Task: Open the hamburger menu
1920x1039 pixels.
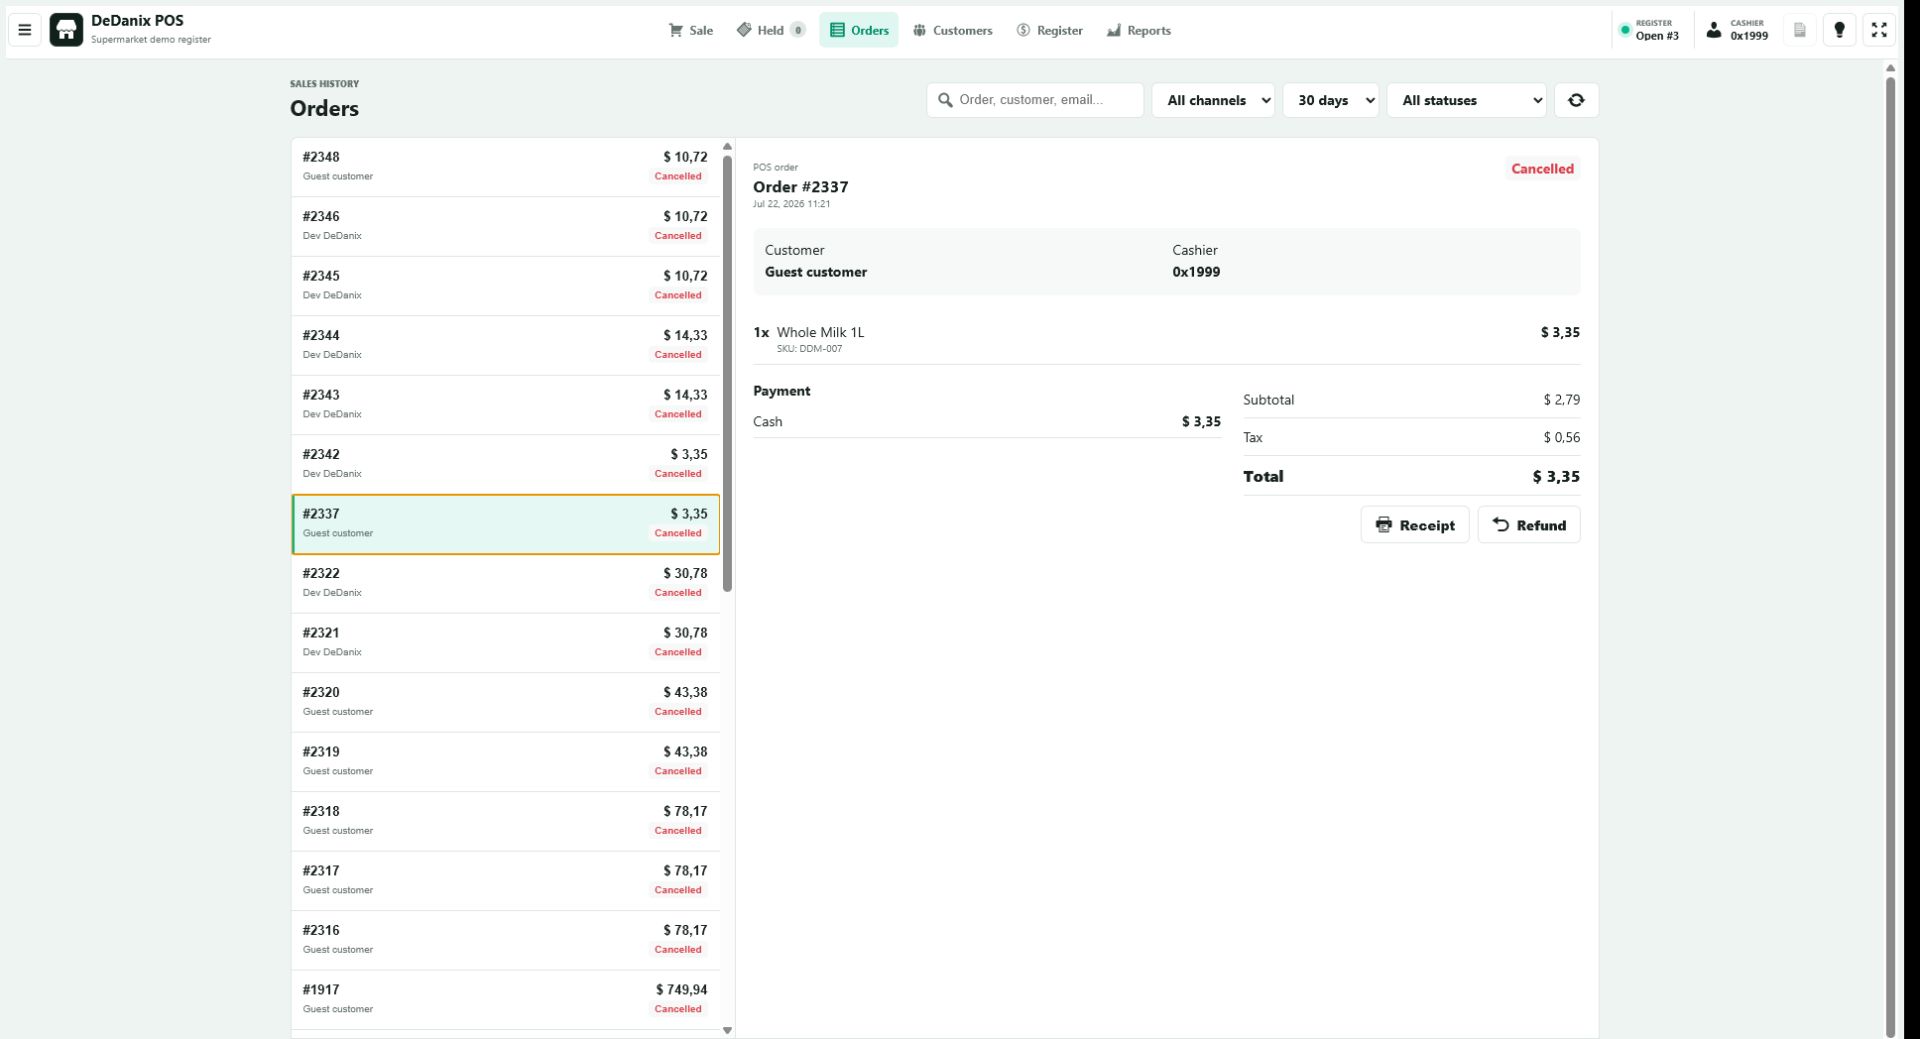Action: 25,30
